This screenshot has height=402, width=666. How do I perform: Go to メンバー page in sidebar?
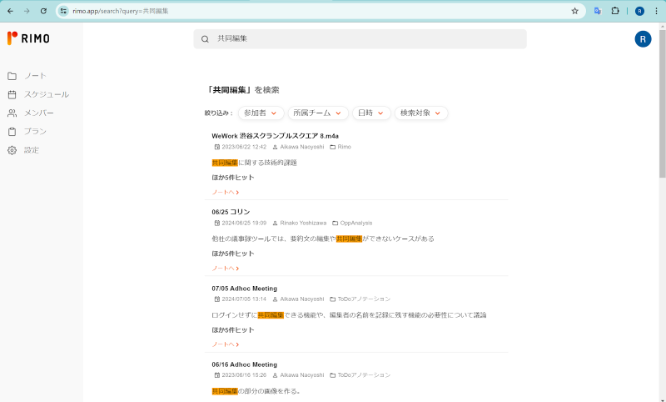(x=39, y=113)
